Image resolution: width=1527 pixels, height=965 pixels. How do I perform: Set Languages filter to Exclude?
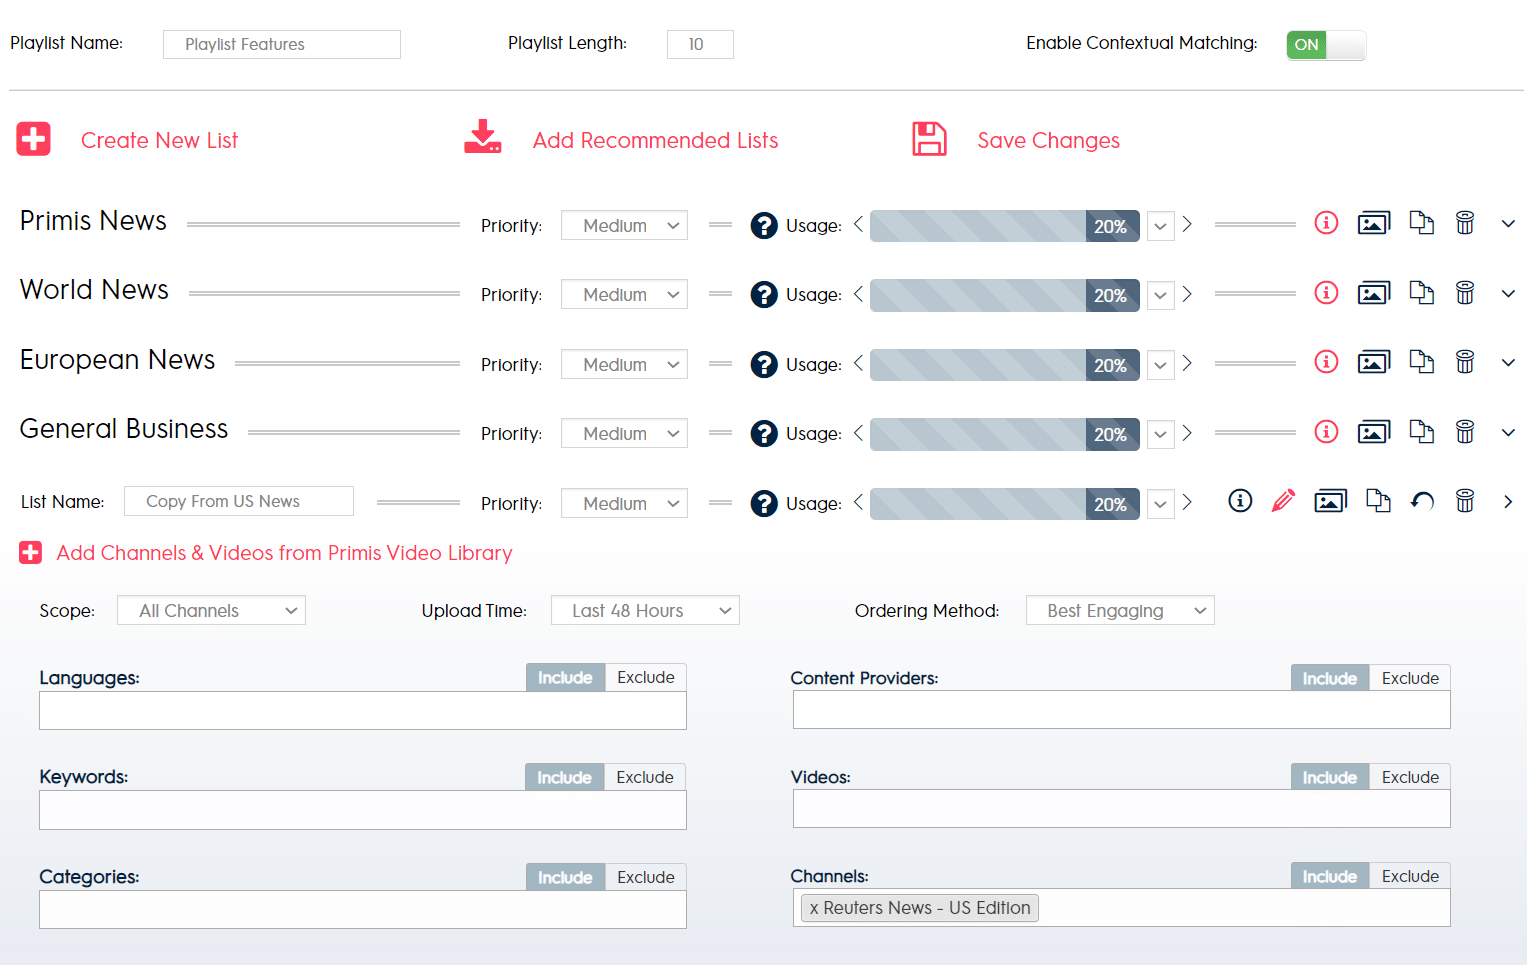(x=645, y=678)
